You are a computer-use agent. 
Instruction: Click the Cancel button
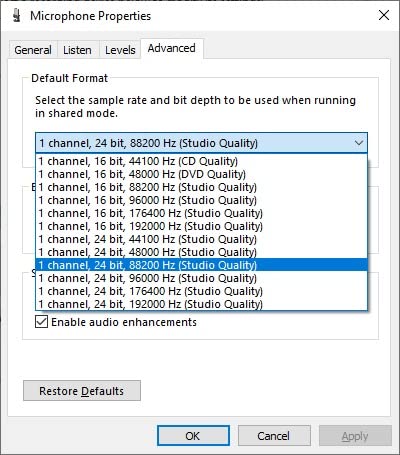point(274,436)
